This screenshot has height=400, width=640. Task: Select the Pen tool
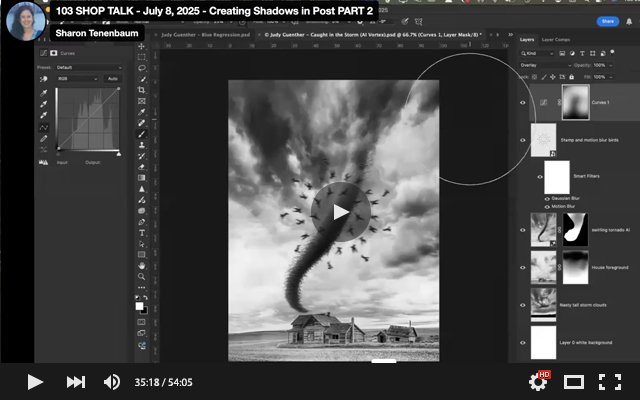pos(142,222)
